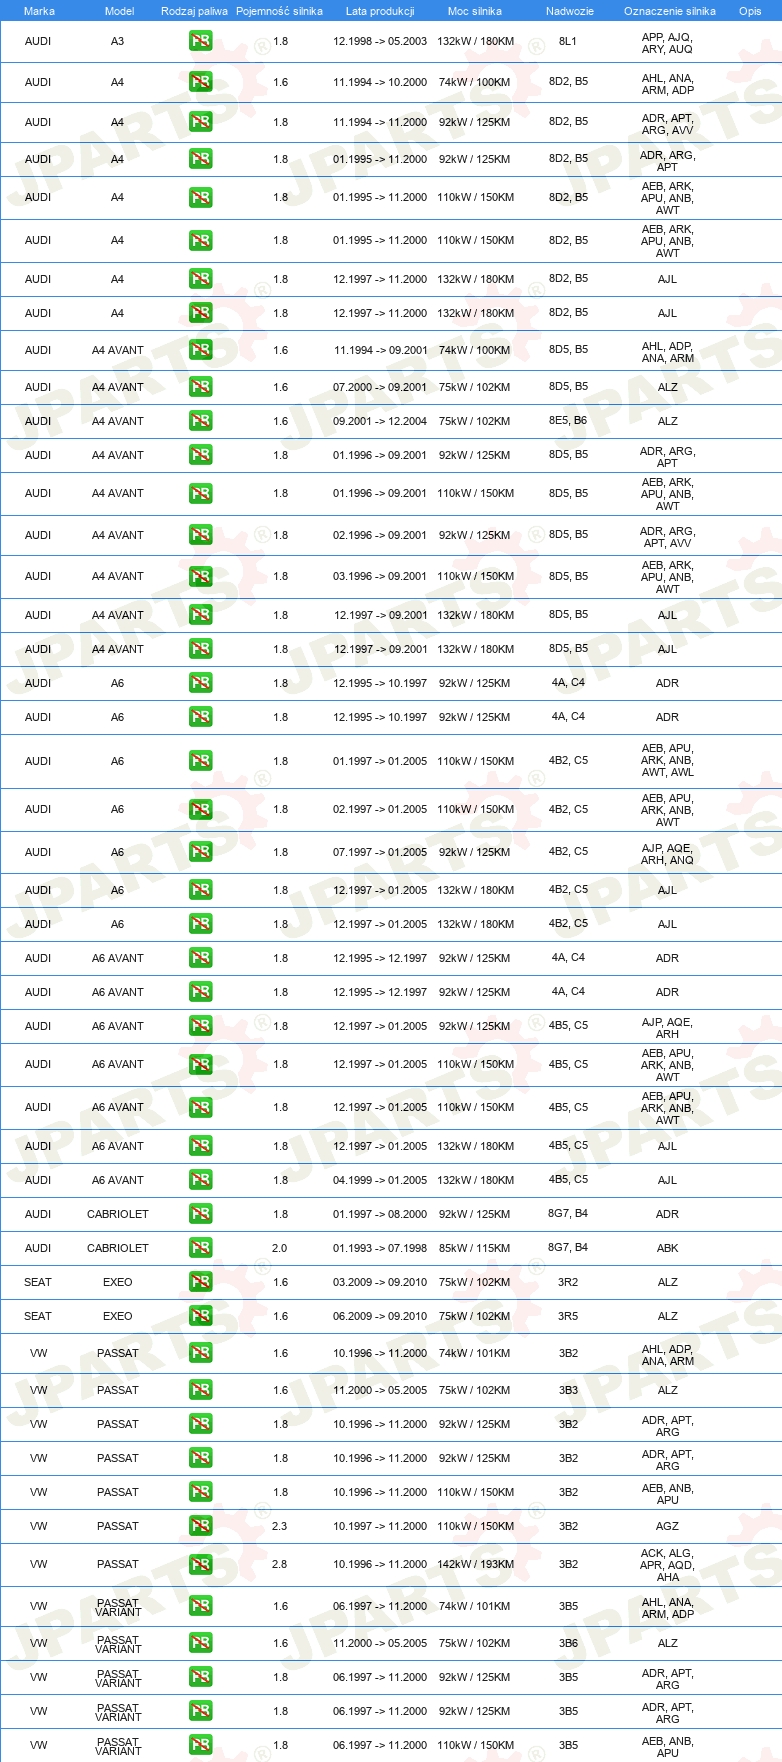The width and height of the screenshot is (782, 1762).
Task: Click fuel icon for AUDI CABRIOLET 1.8 row
Action: [200, 1214]
